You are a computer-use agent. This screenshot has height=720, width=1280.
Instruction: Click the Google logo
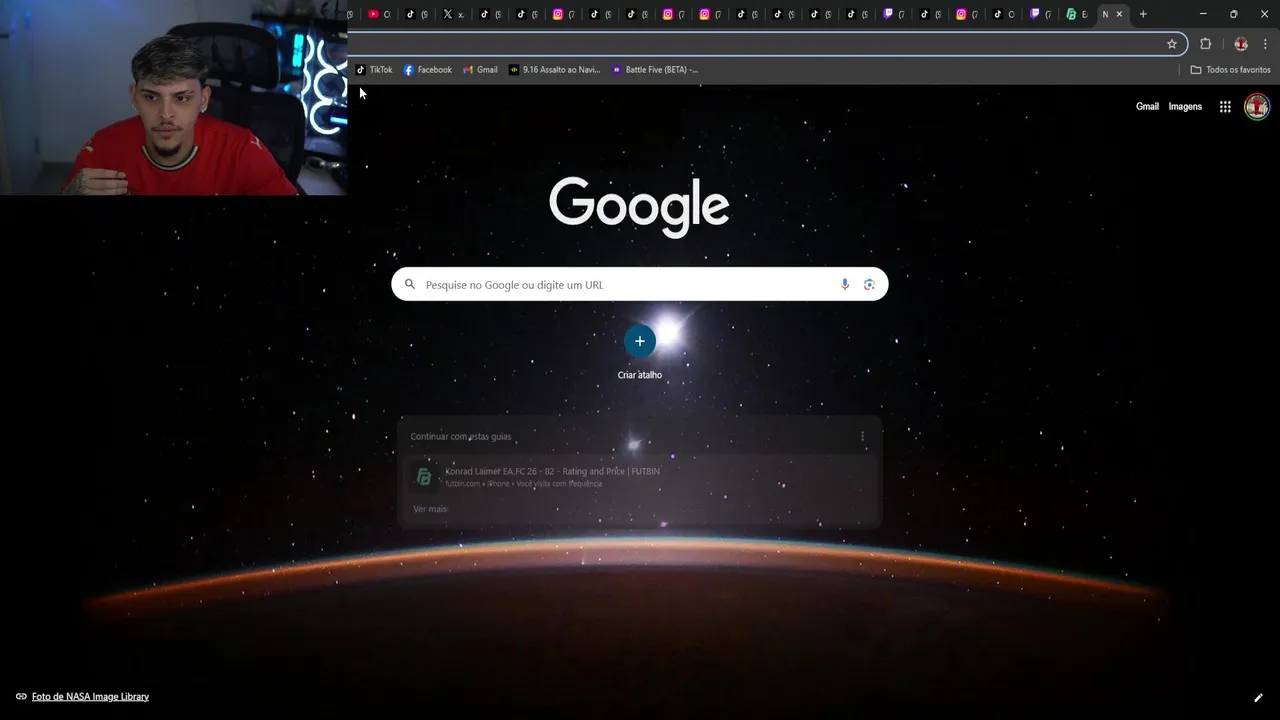639,207
